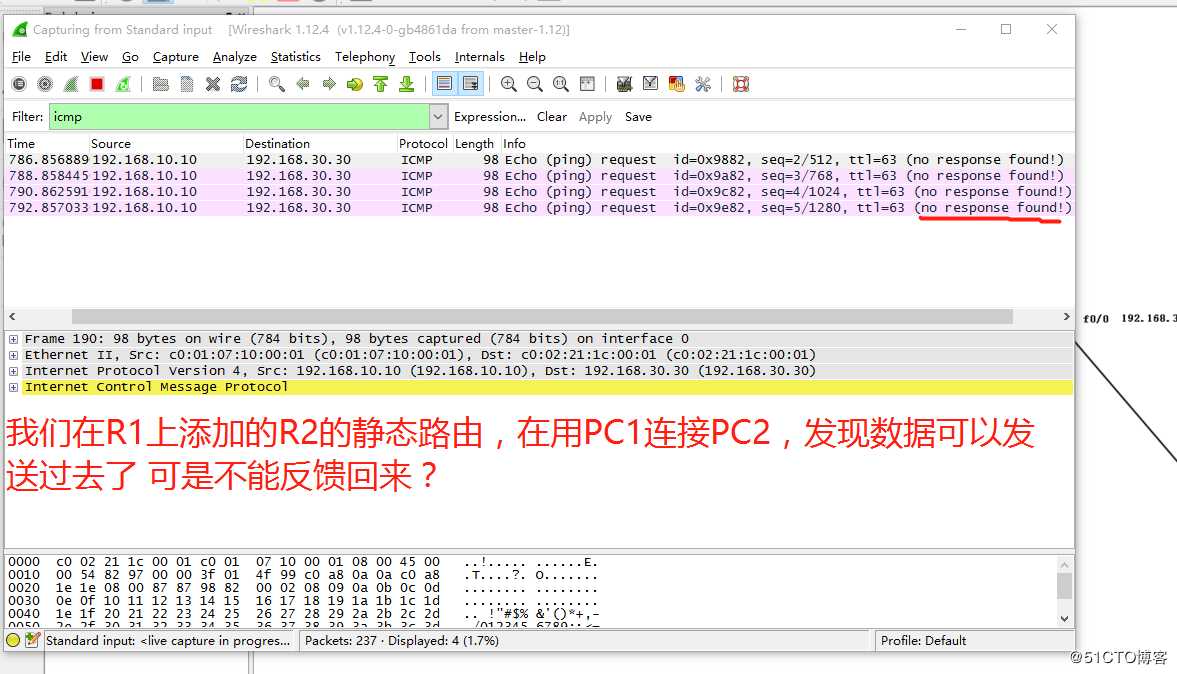This screenshot has width=1177, height=674.
Task: Find a packet (magnifier icon)
Action: 277,84
